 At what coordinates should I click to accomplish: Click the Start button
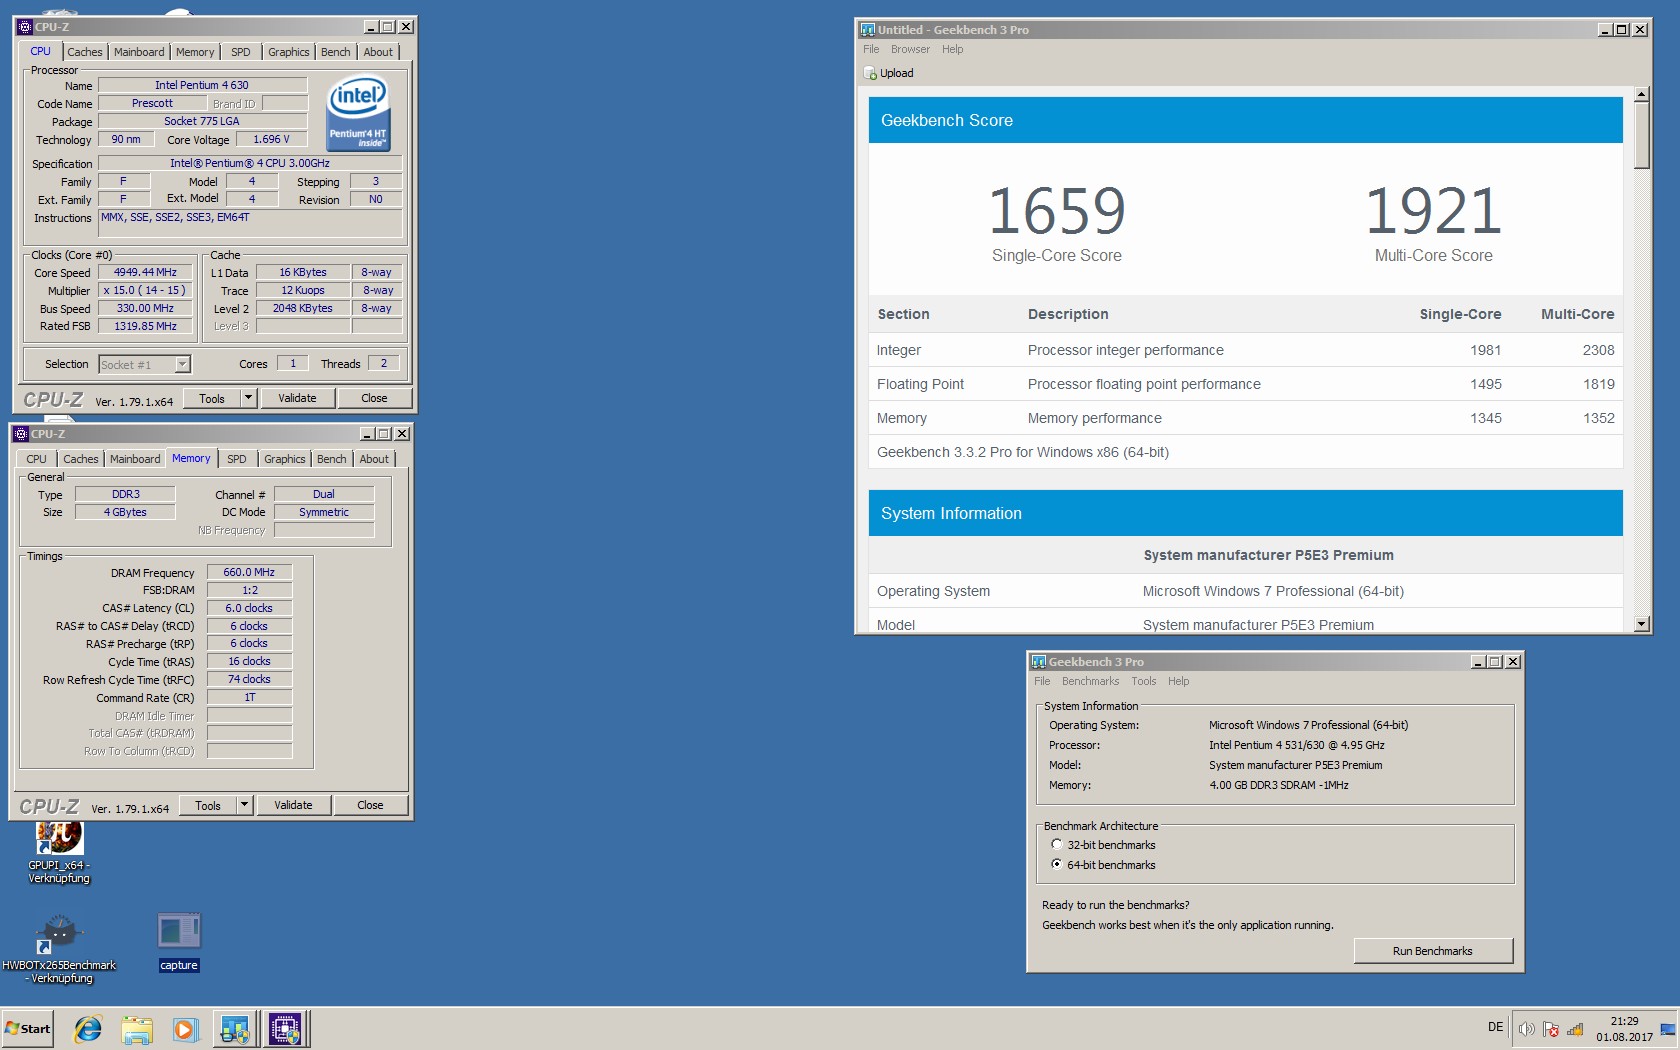(27, 1029)
